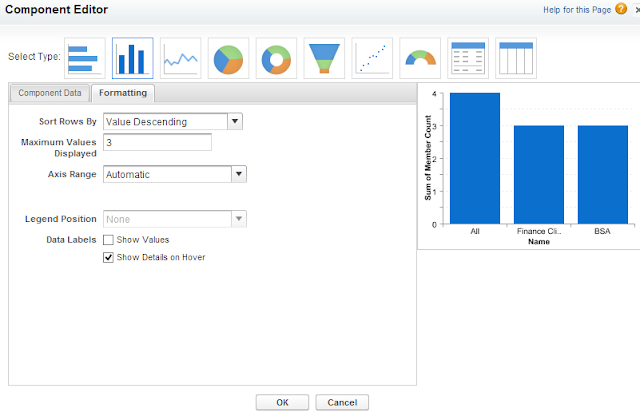Enable the Show Values checkbox
This screenshot has height=412, width=640.
(x=108, y=240)
